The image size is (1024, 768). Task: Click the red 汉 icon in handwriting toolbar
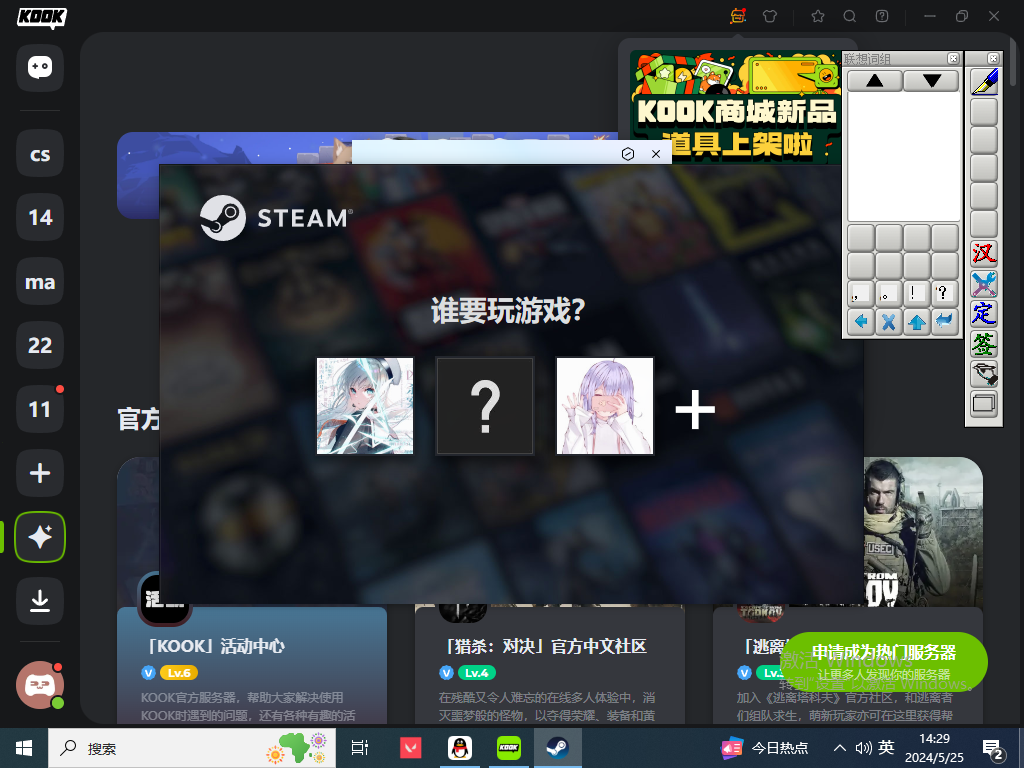984,253
